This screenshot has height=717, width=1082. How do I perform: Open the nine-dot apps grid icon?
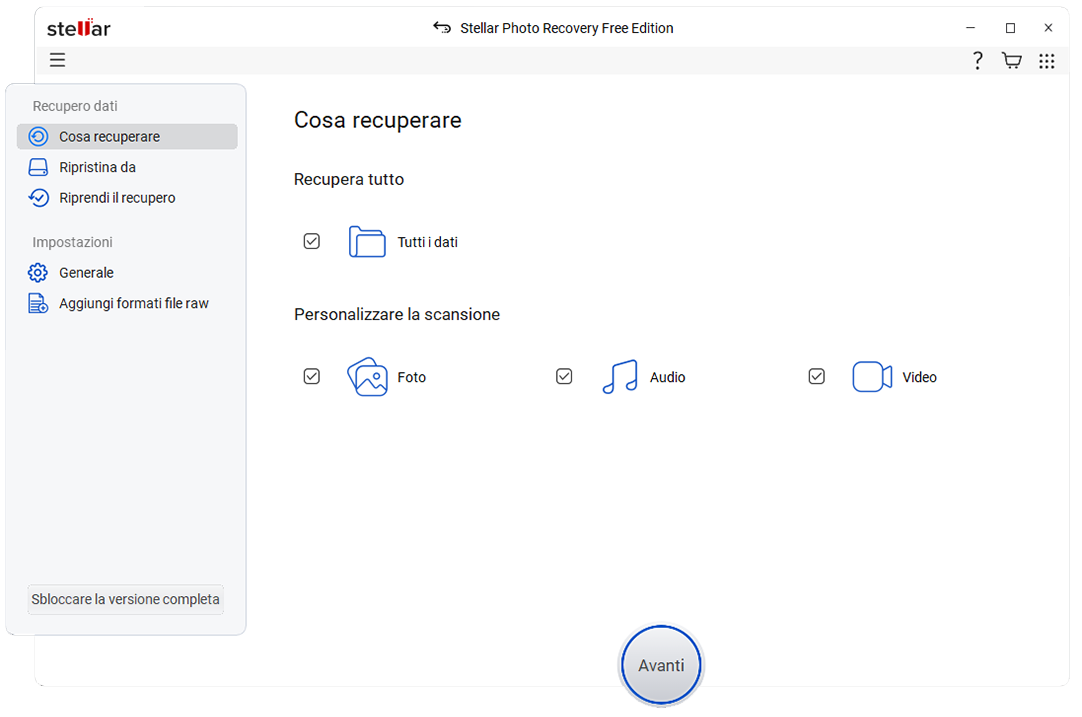click(1047, 61)
